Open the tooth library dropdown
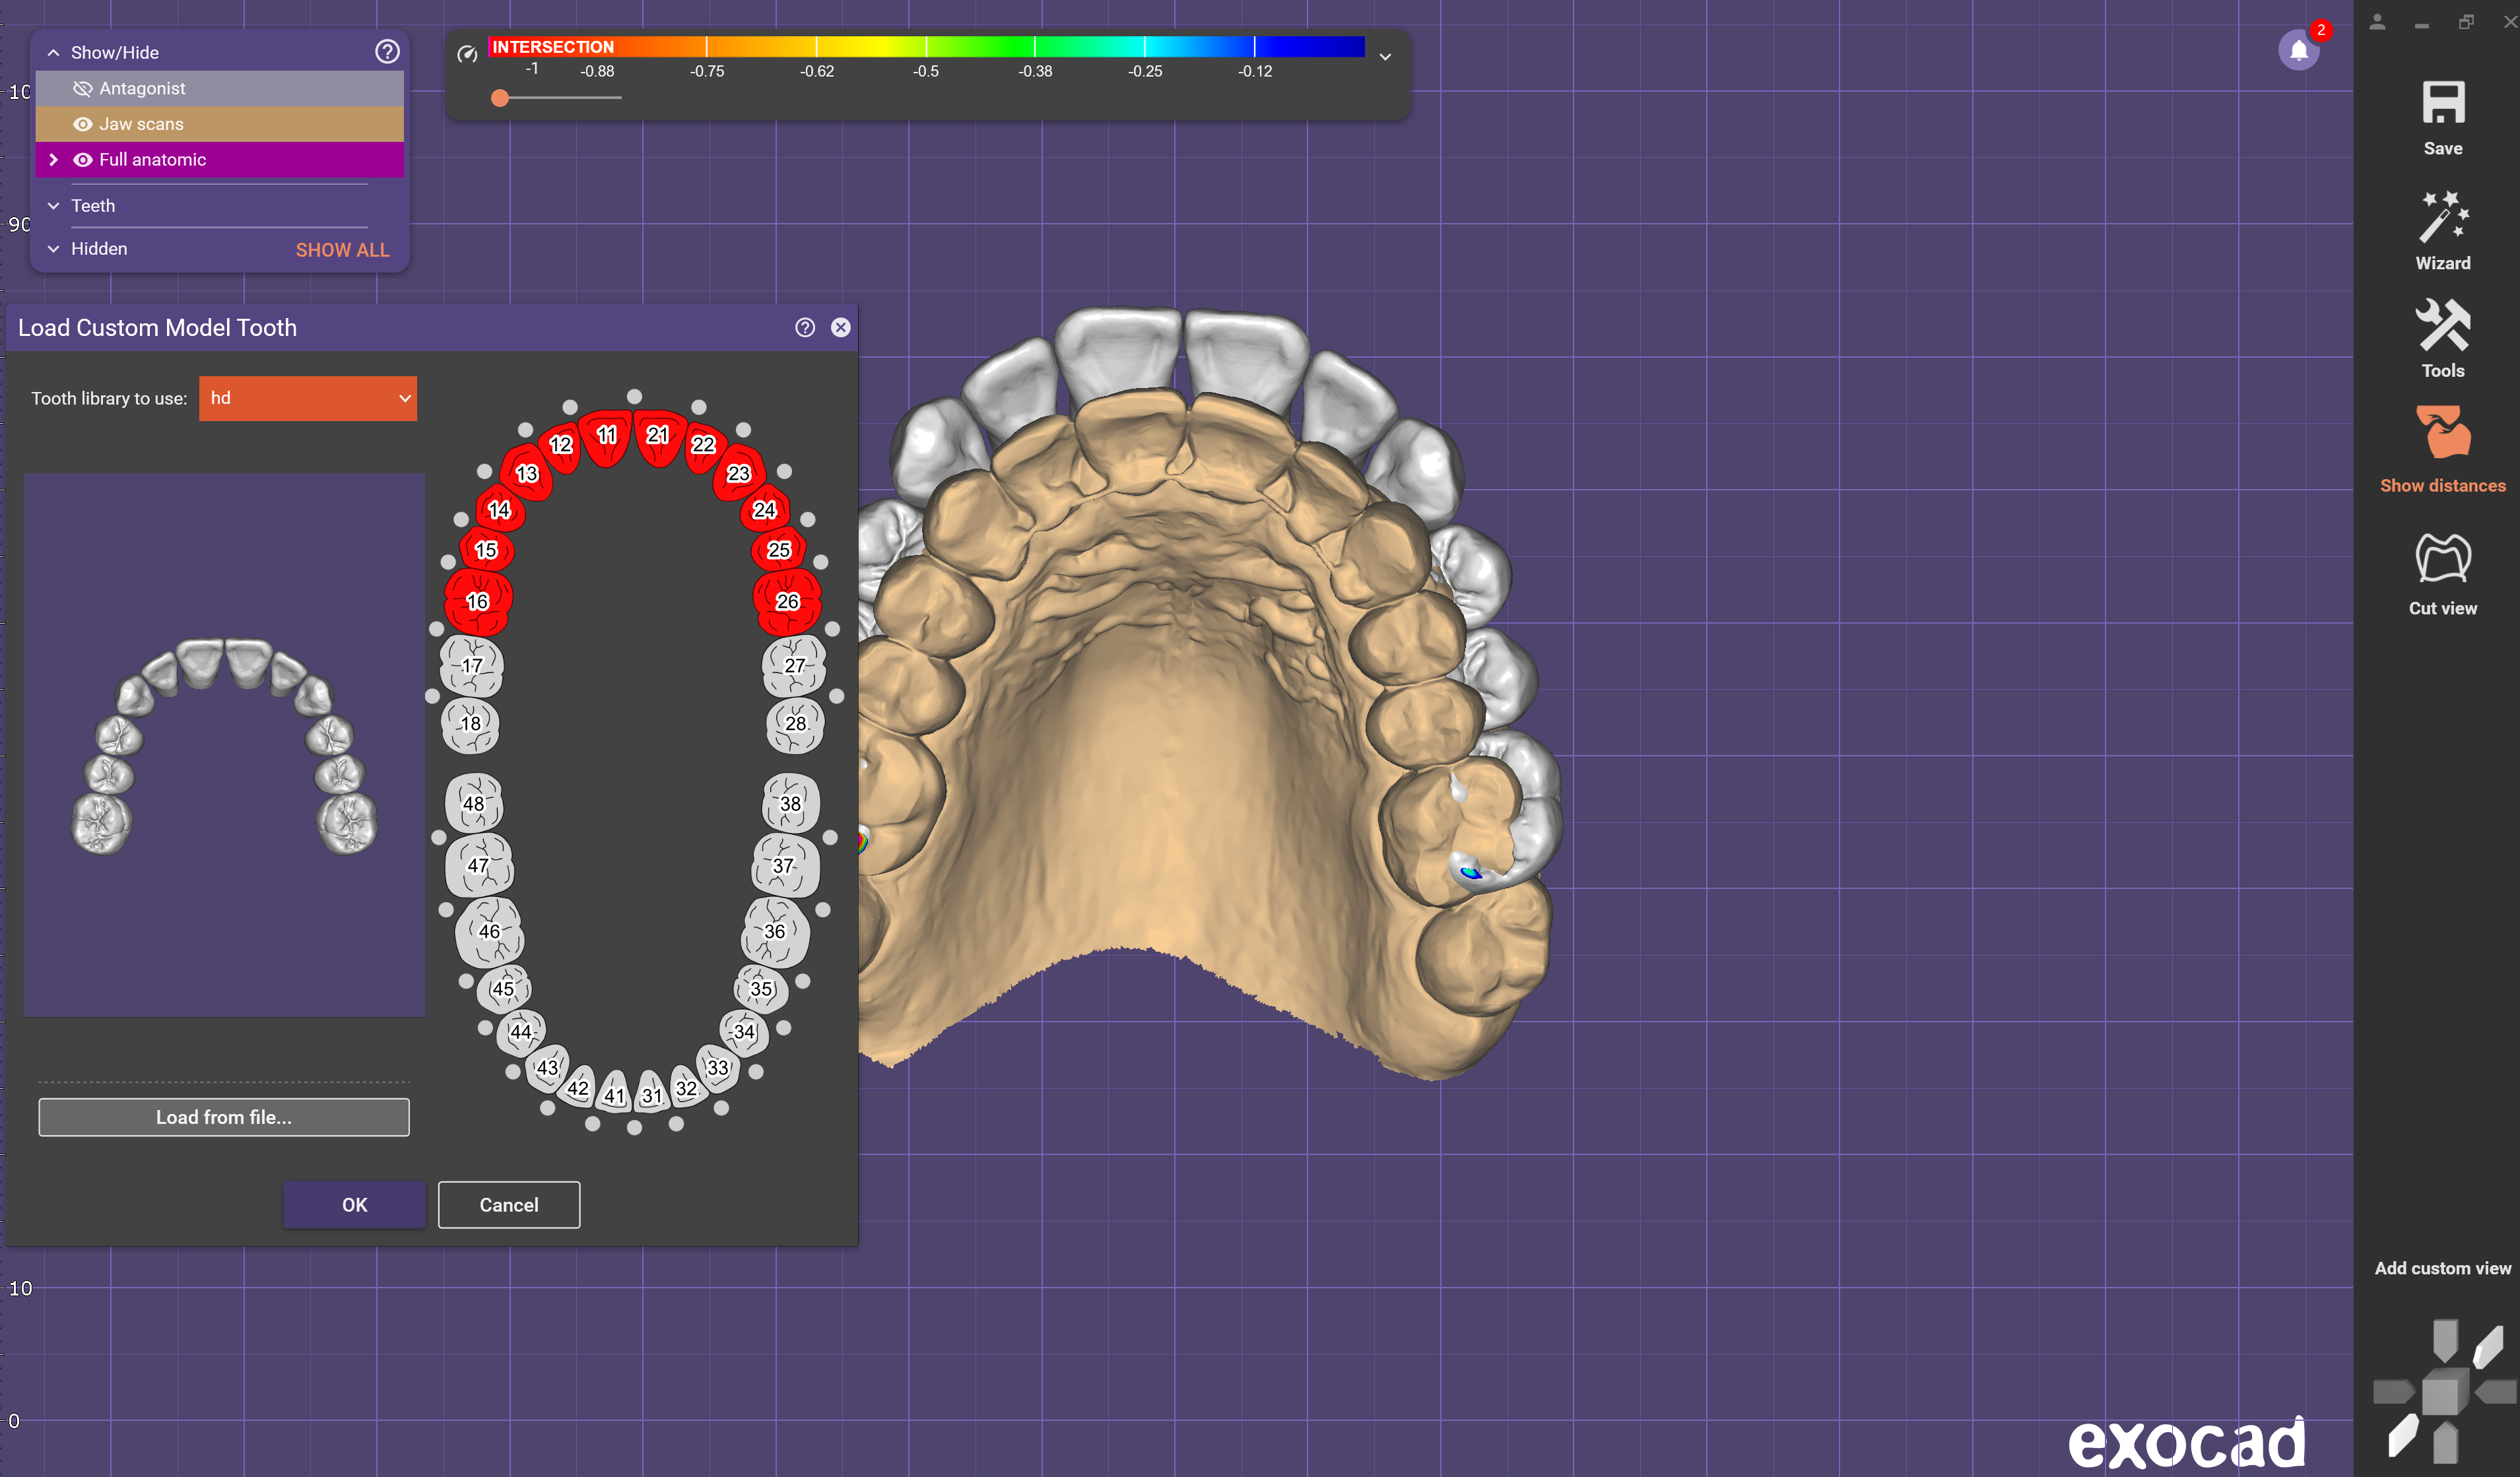 [x=308, y=398]
